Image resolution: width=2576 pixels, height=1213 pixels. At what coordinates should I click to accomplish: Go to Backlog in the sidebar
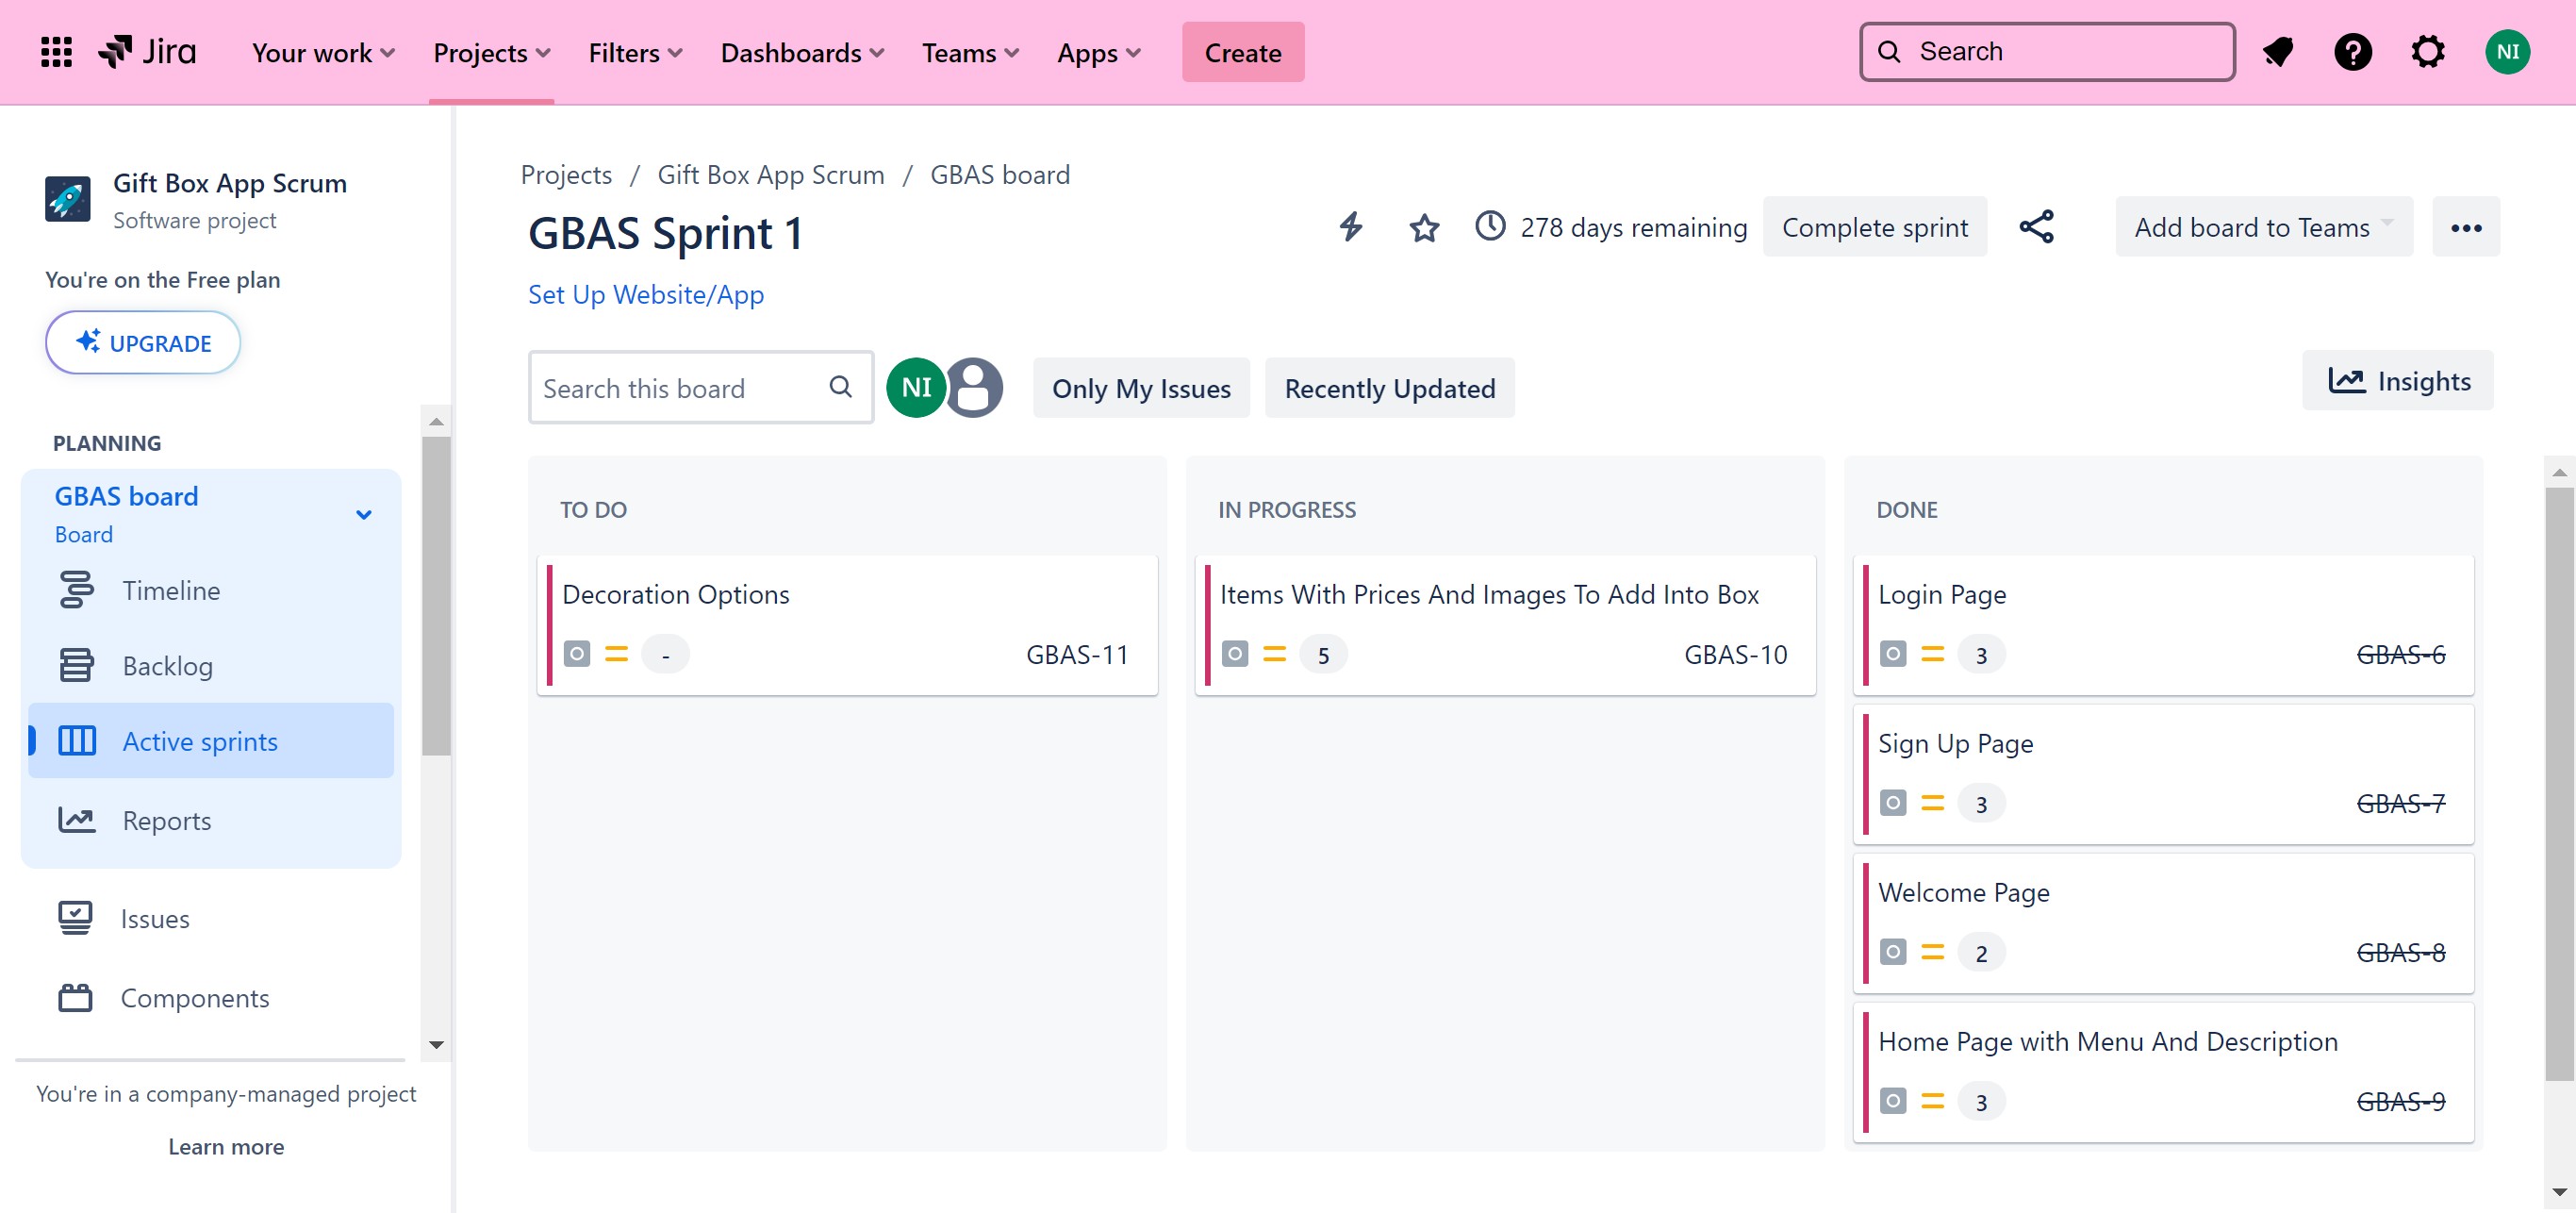167,666
